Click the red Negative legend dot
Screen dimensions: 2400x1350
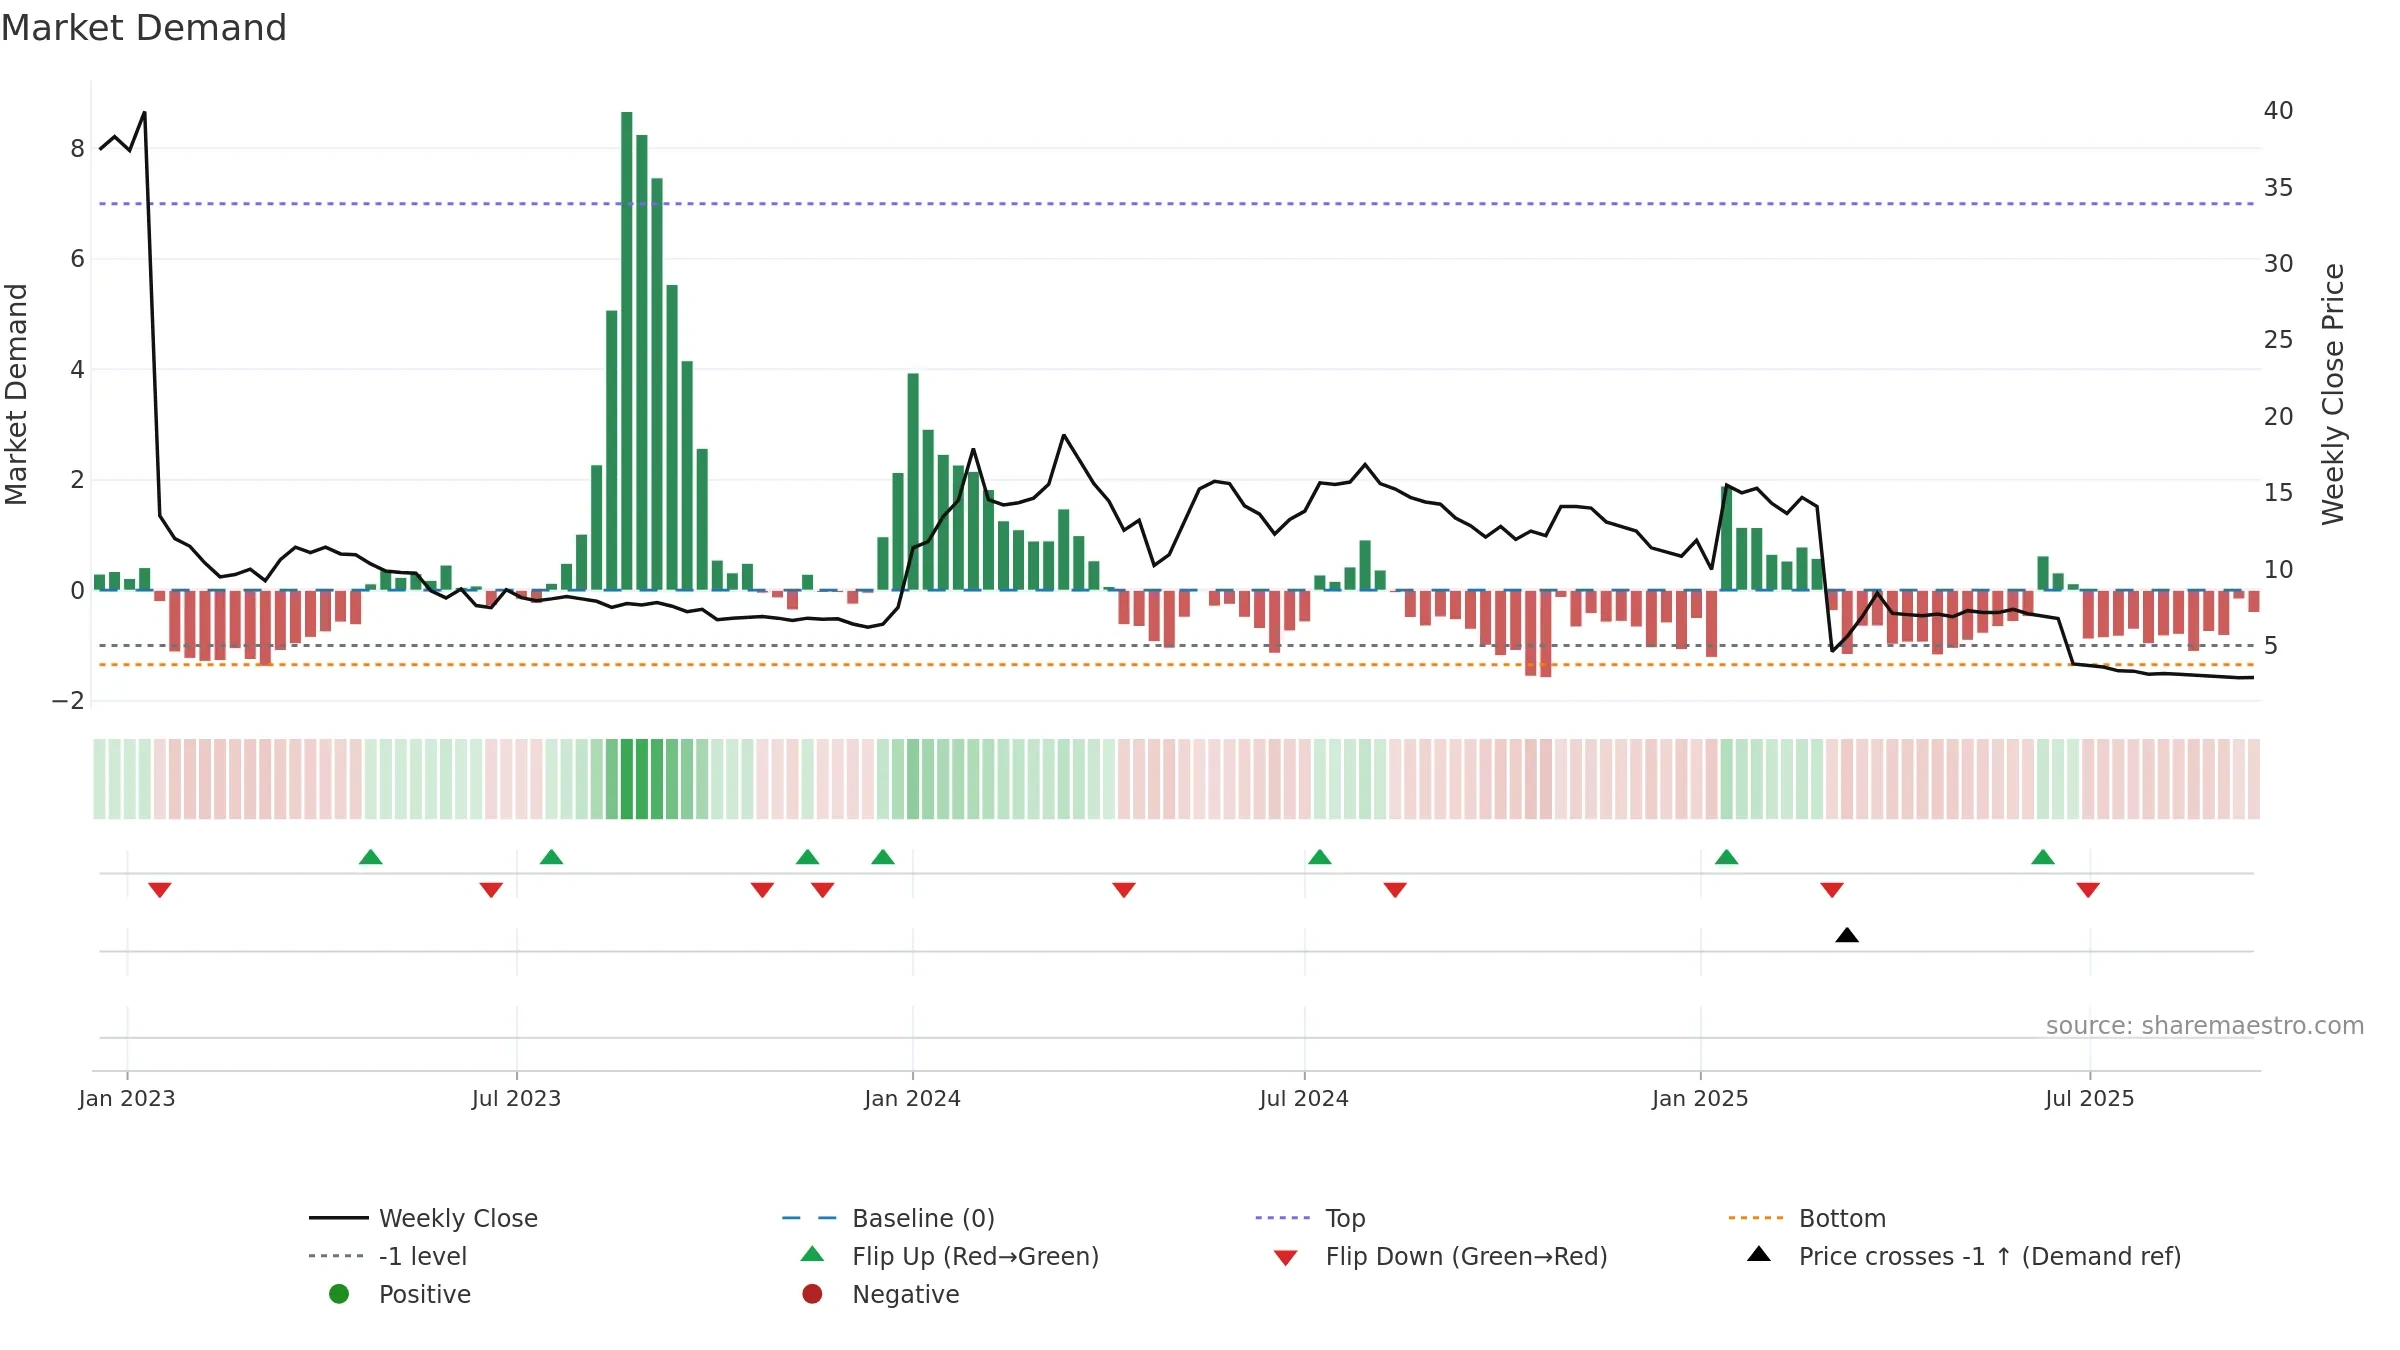point(813,1294)
